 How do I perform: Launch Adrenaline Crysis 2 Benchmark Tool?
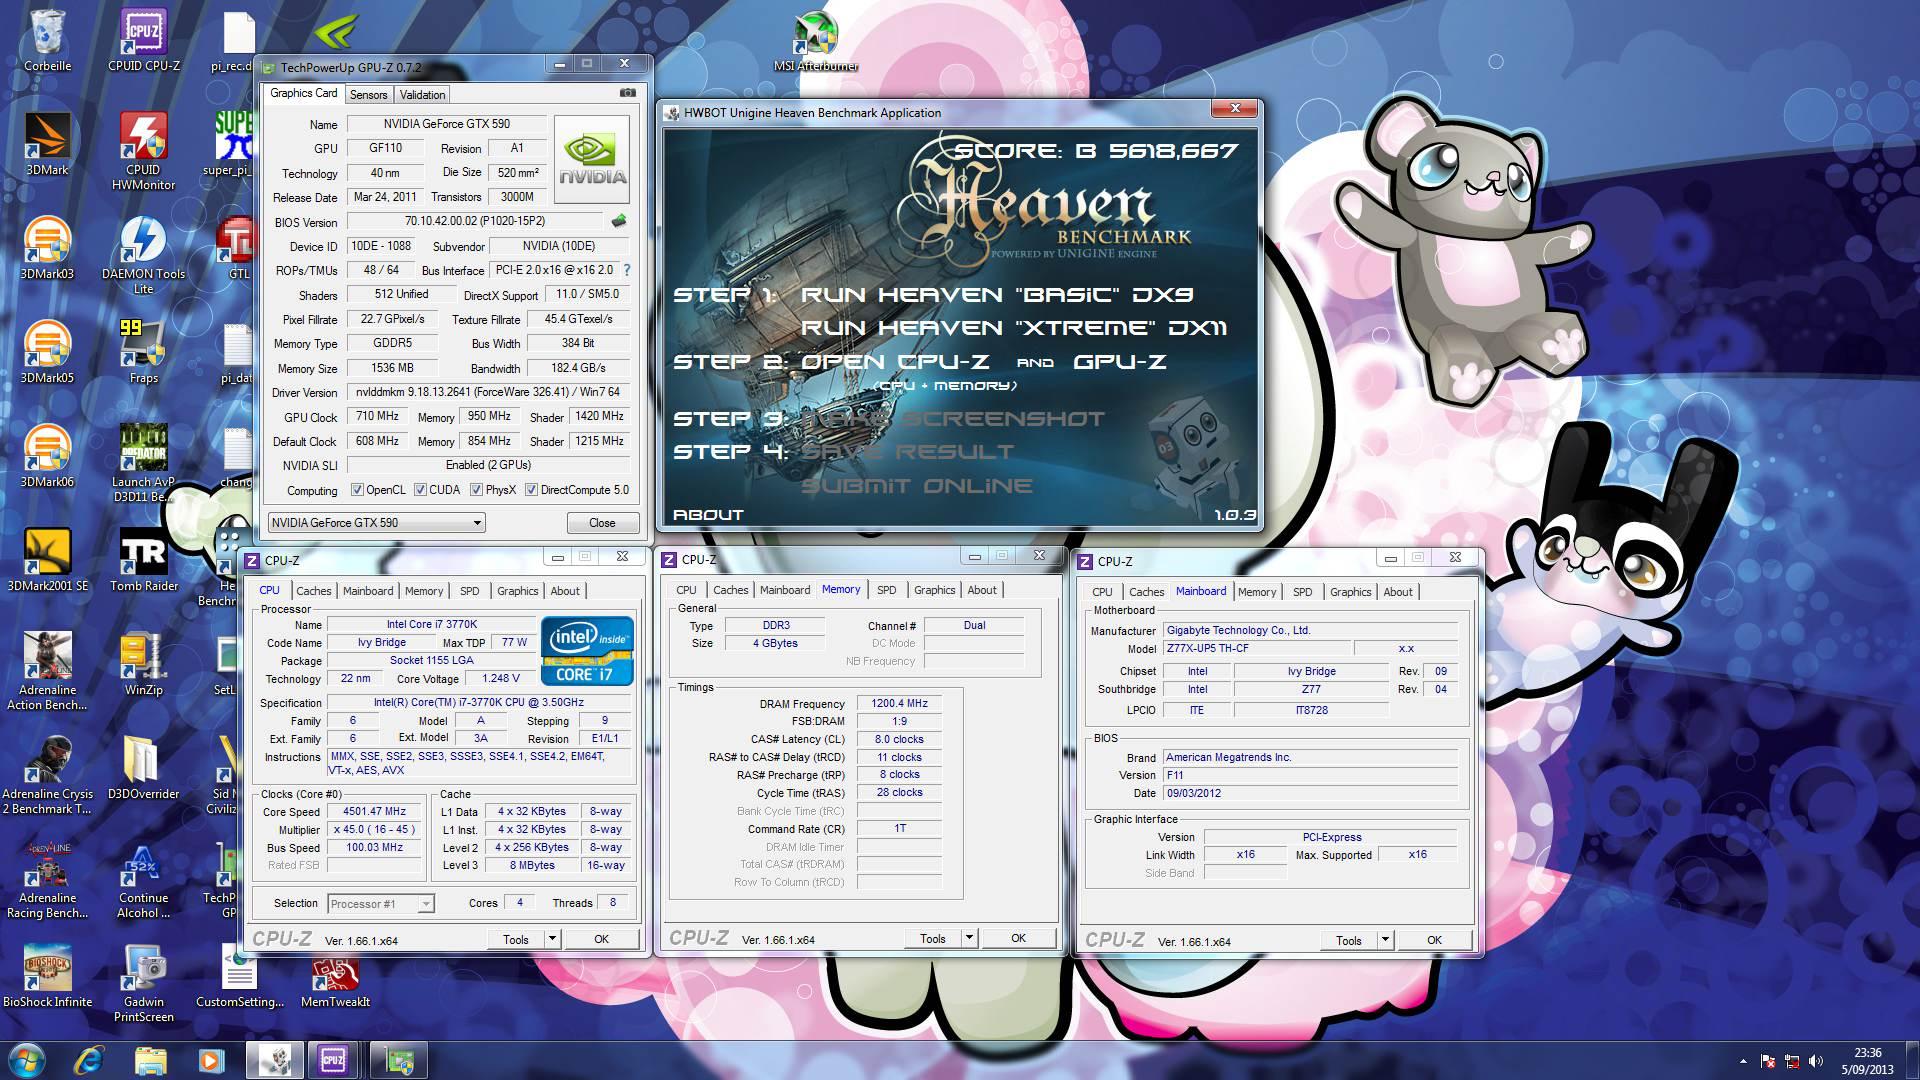47,775
